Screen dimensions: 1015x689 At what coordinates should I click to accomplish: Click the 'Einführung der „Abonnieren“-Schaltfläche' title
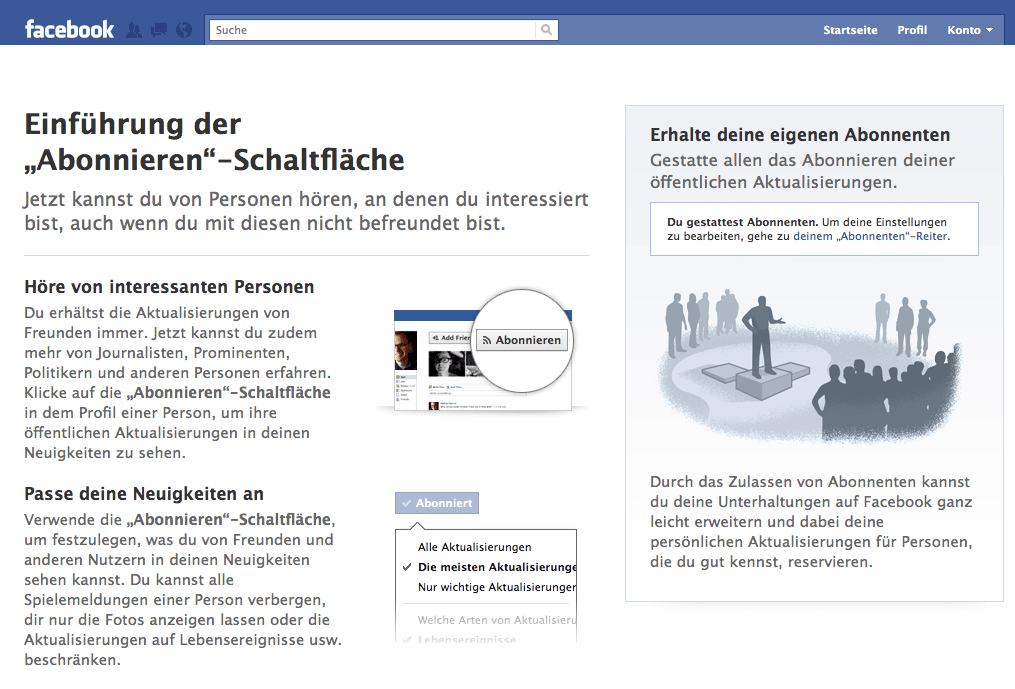click(214, 142)
